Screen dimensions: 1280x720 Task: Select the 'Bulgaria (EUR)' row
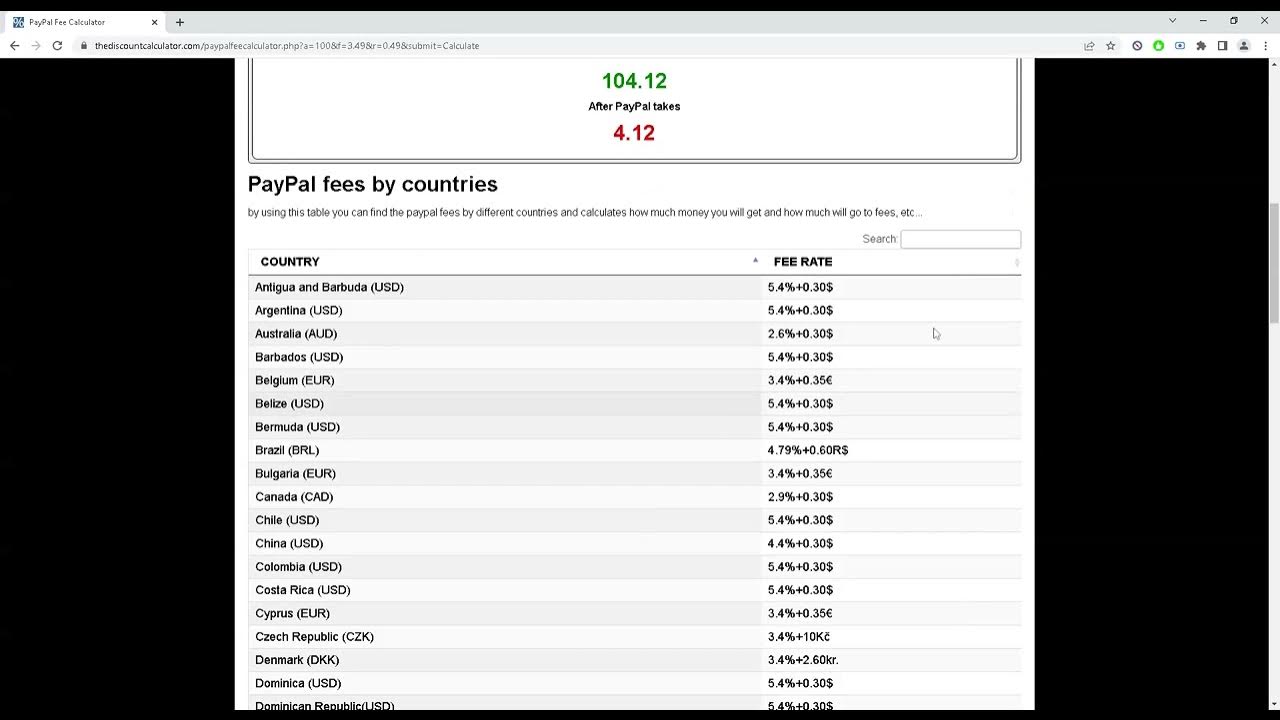[634, 474]
